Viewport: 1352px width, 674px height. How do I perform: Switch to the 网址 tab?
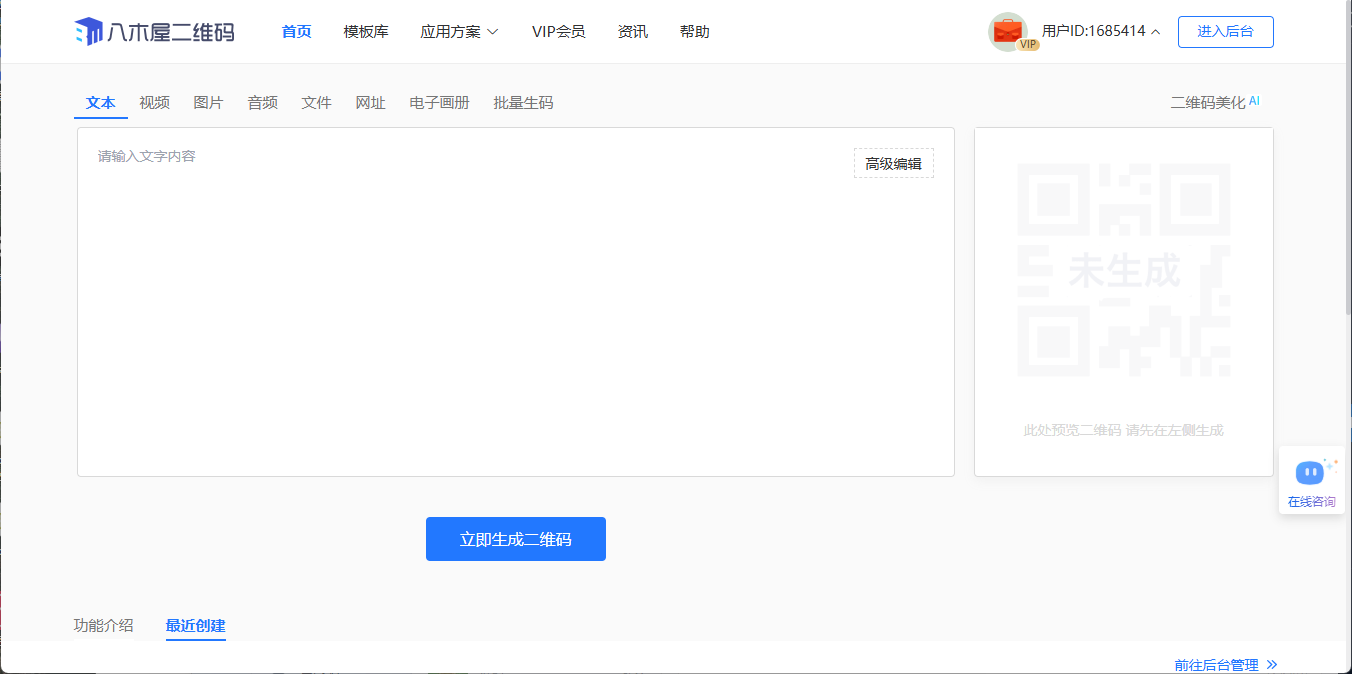(x=371, y=103)
